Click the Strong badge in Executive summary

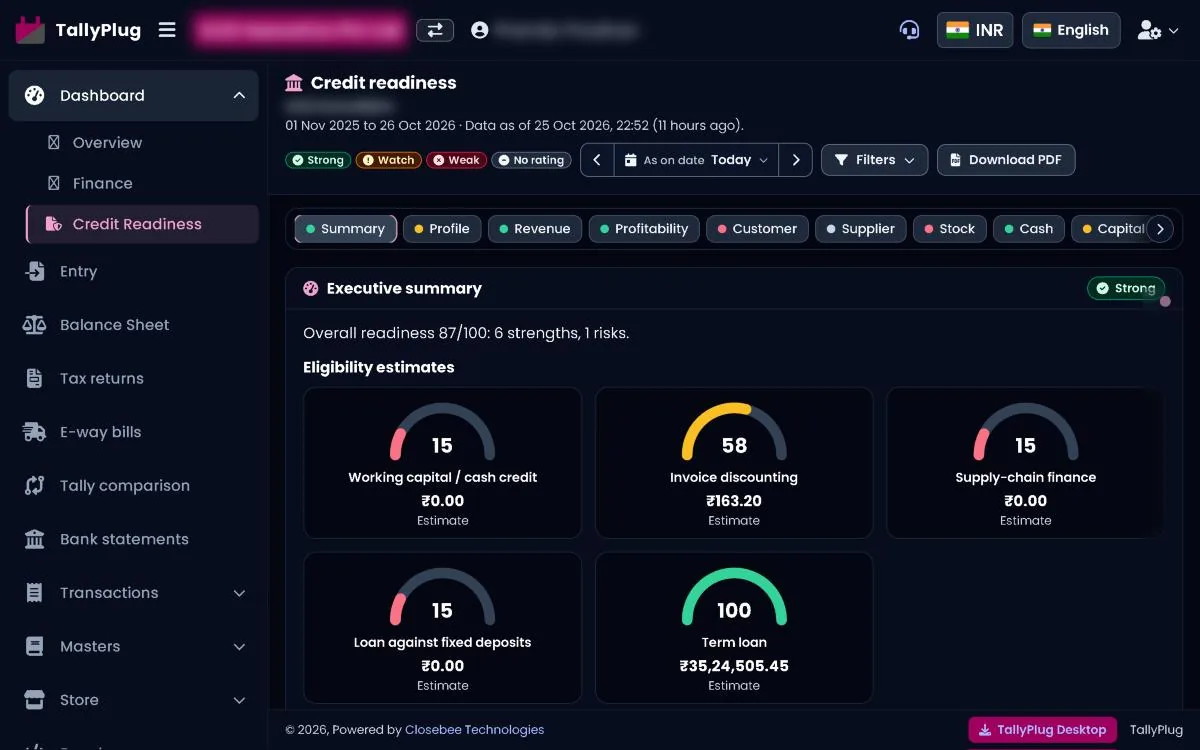tap(1126, 288)
